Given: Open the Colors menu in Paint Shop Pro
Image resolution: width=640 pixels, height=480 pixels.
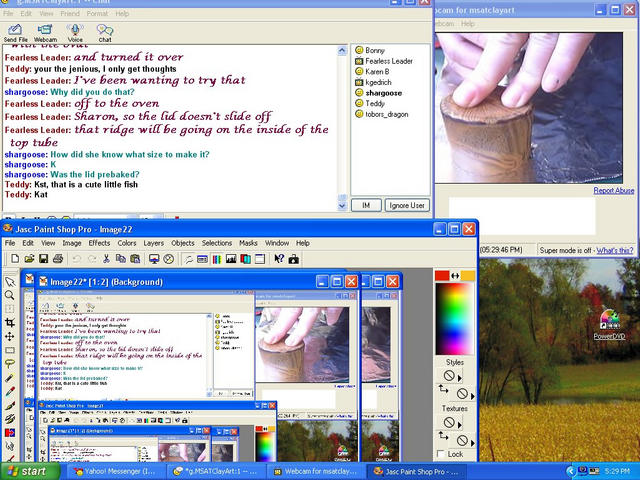Looking at the screenshot, I should pos(127,243).
